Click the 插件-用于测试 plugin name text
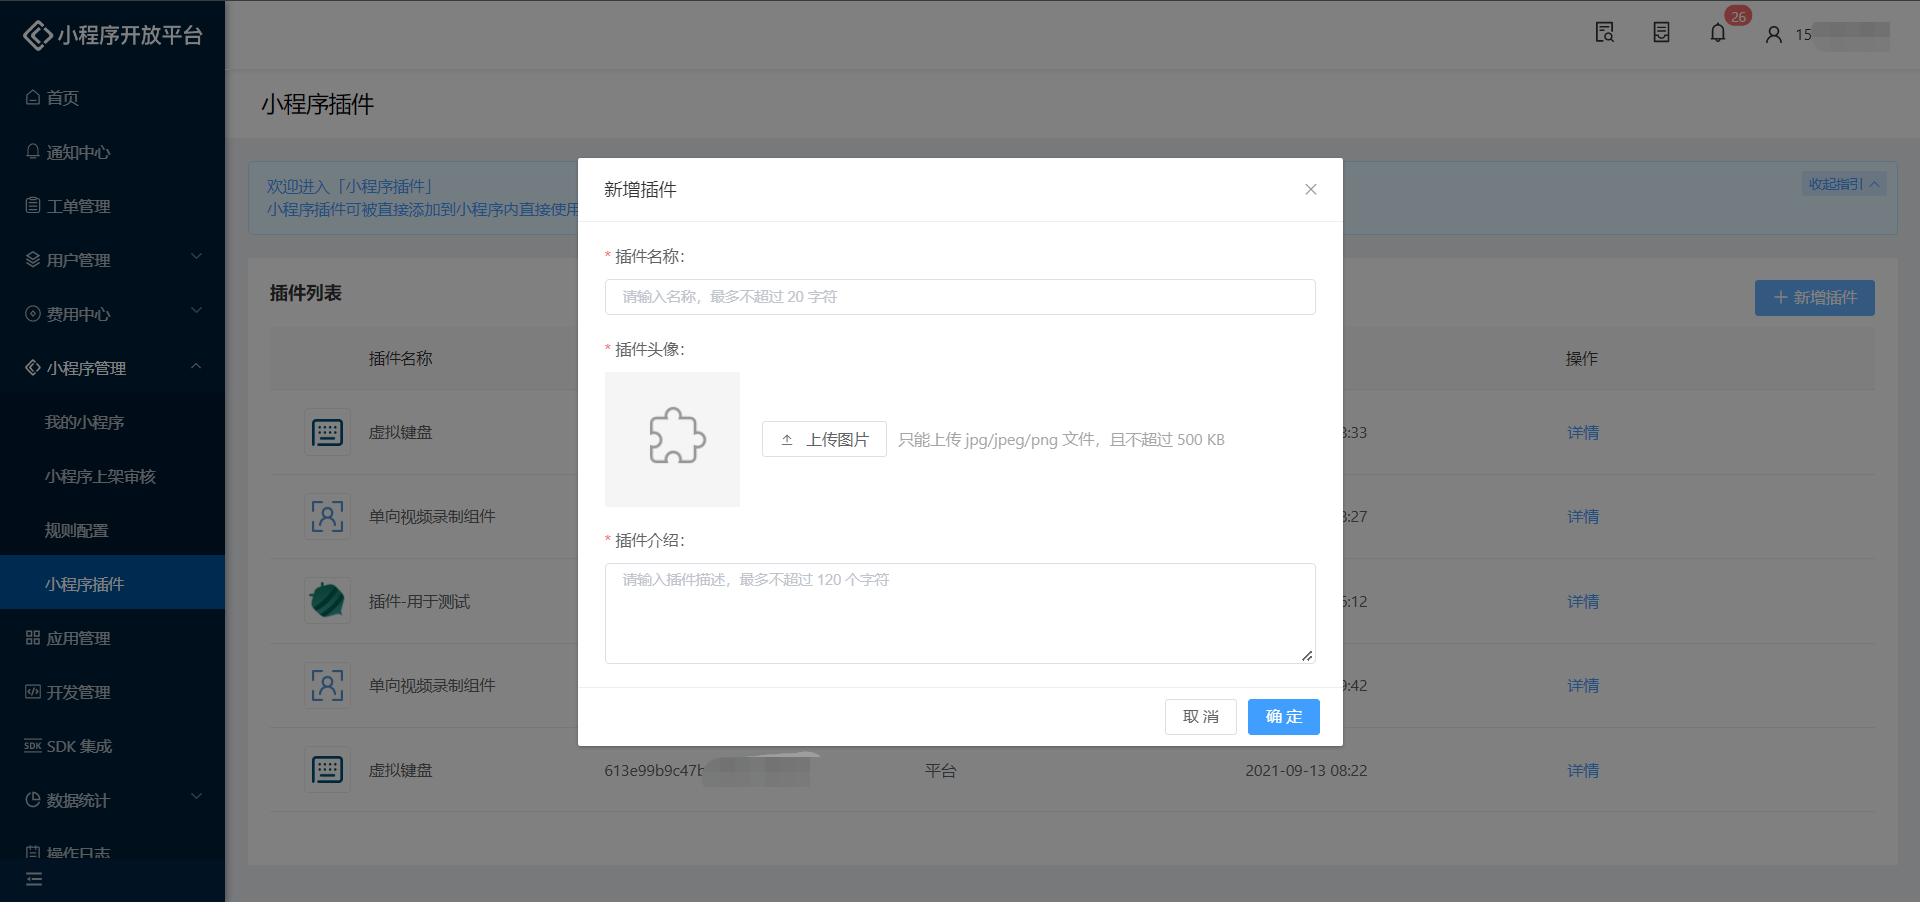This screenshot has height=902, width=1920. tap(419, 602)
